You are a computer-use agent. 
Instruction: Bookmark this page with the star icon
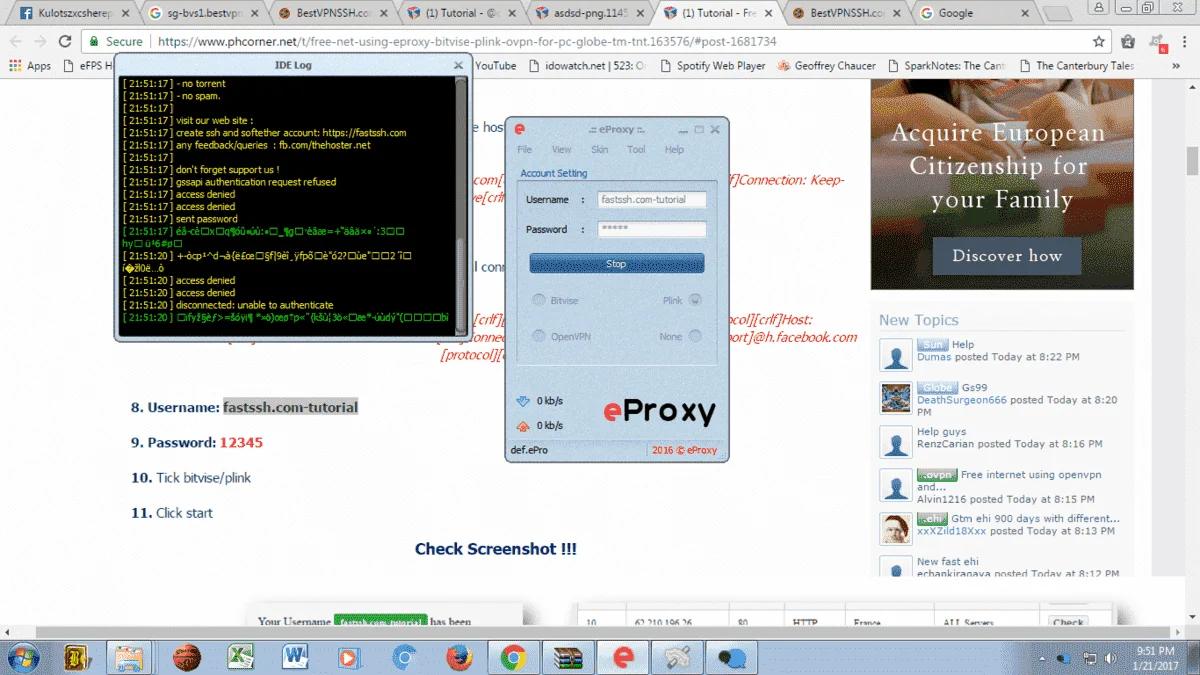1099,42
